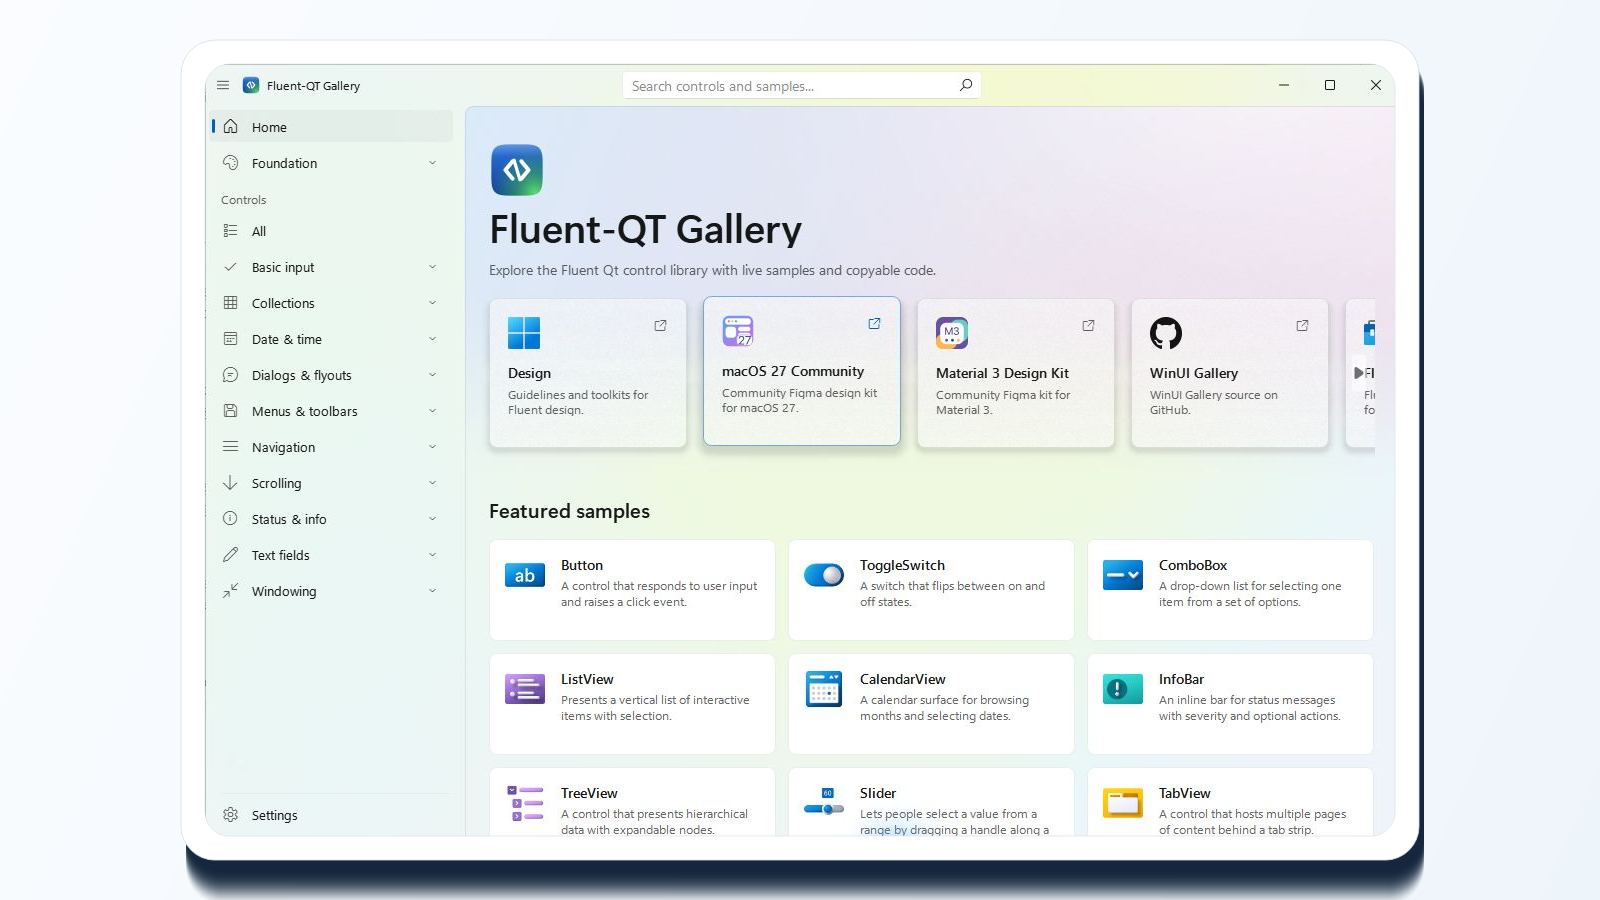Open the WinUI Gallery card title
The height and width of the screenshot is (900, 1600).
[1194, 373]
